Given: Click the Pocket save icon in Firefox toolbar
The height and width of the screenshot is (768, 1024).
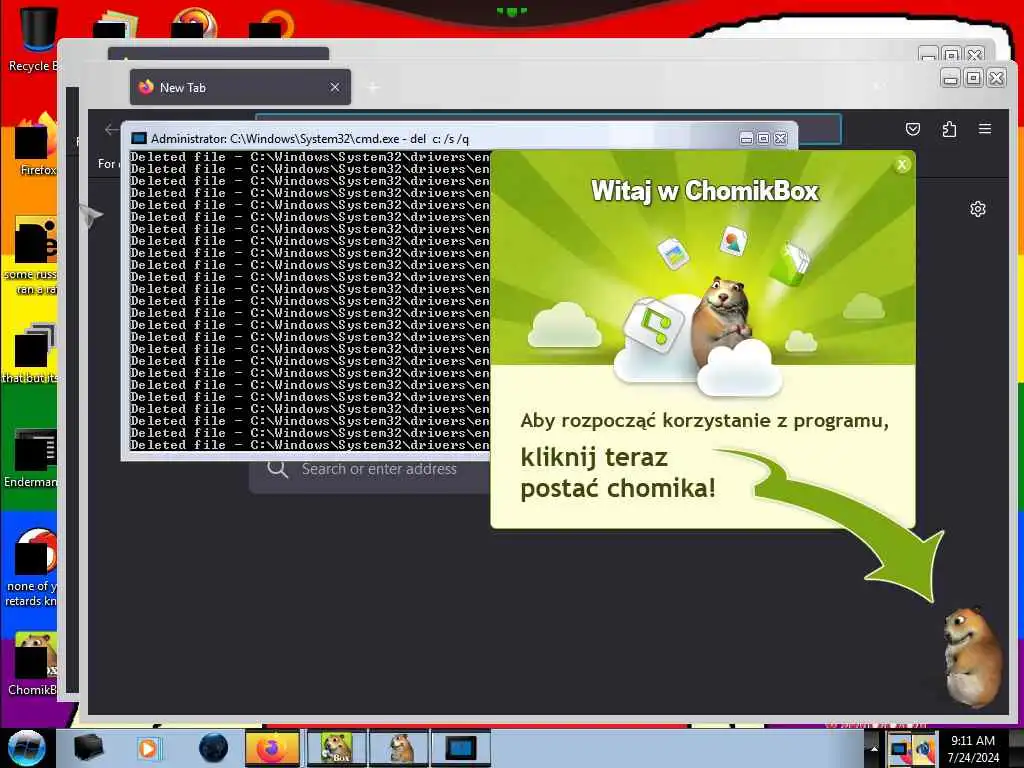Looking at the screenshot, I should click(x=913, y=129).
